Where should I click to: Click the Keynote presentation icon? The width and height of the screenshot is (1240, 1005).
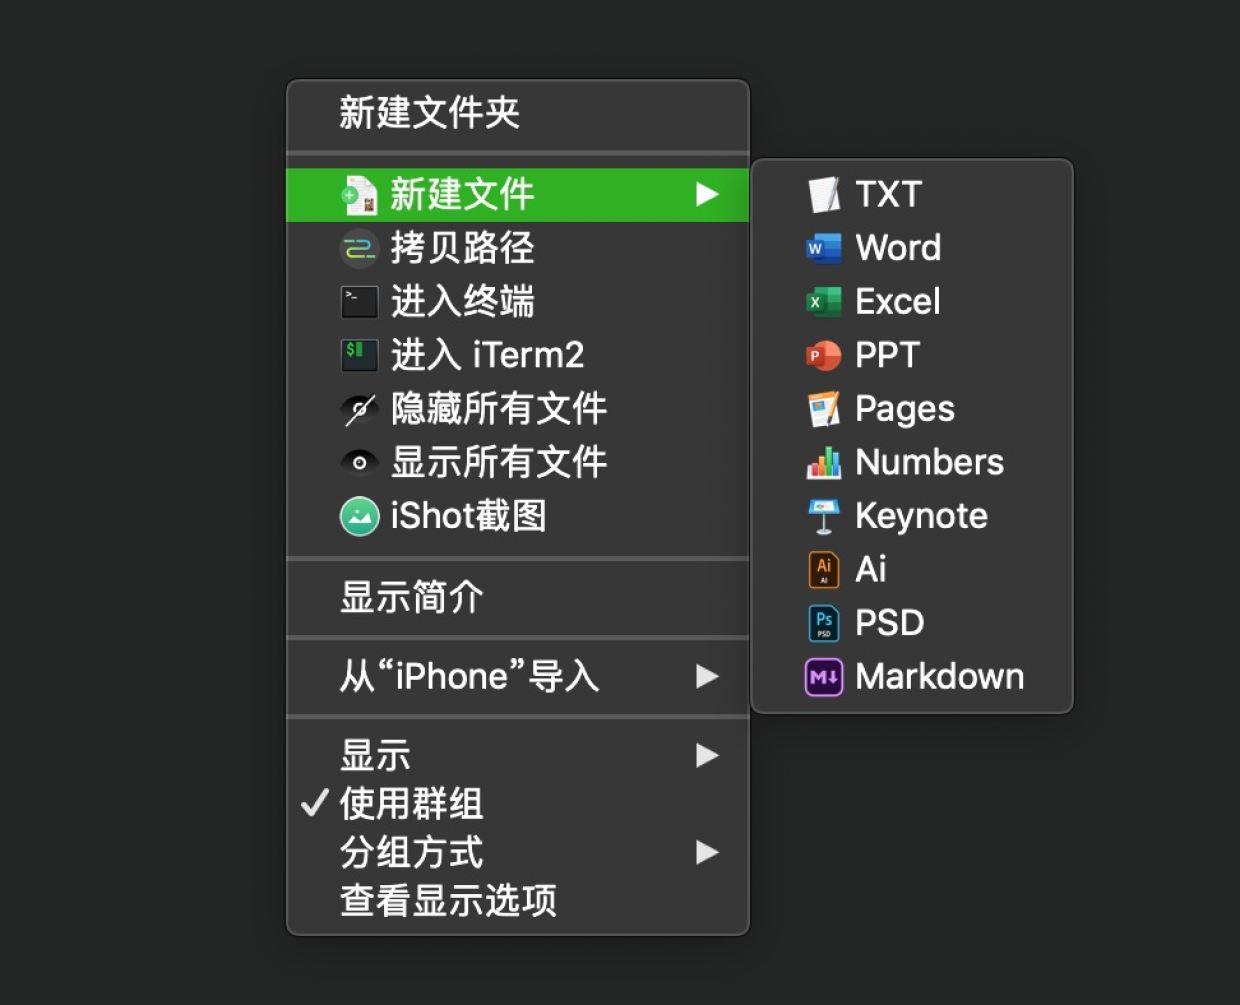point(824,516)
